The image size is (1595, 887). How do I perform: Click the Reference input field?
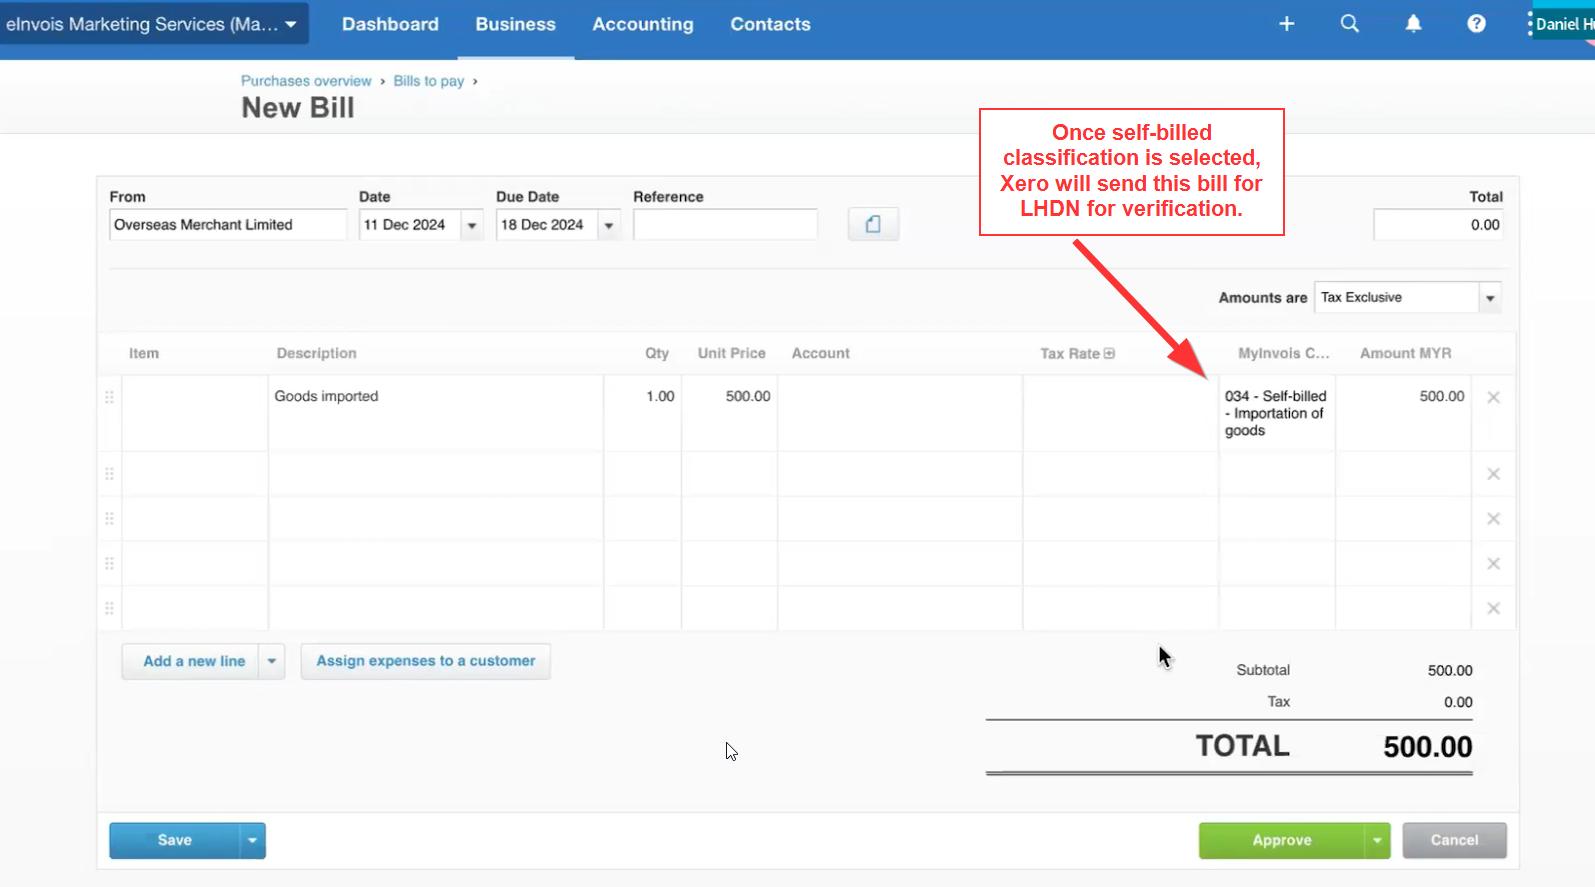coord(725,225)
